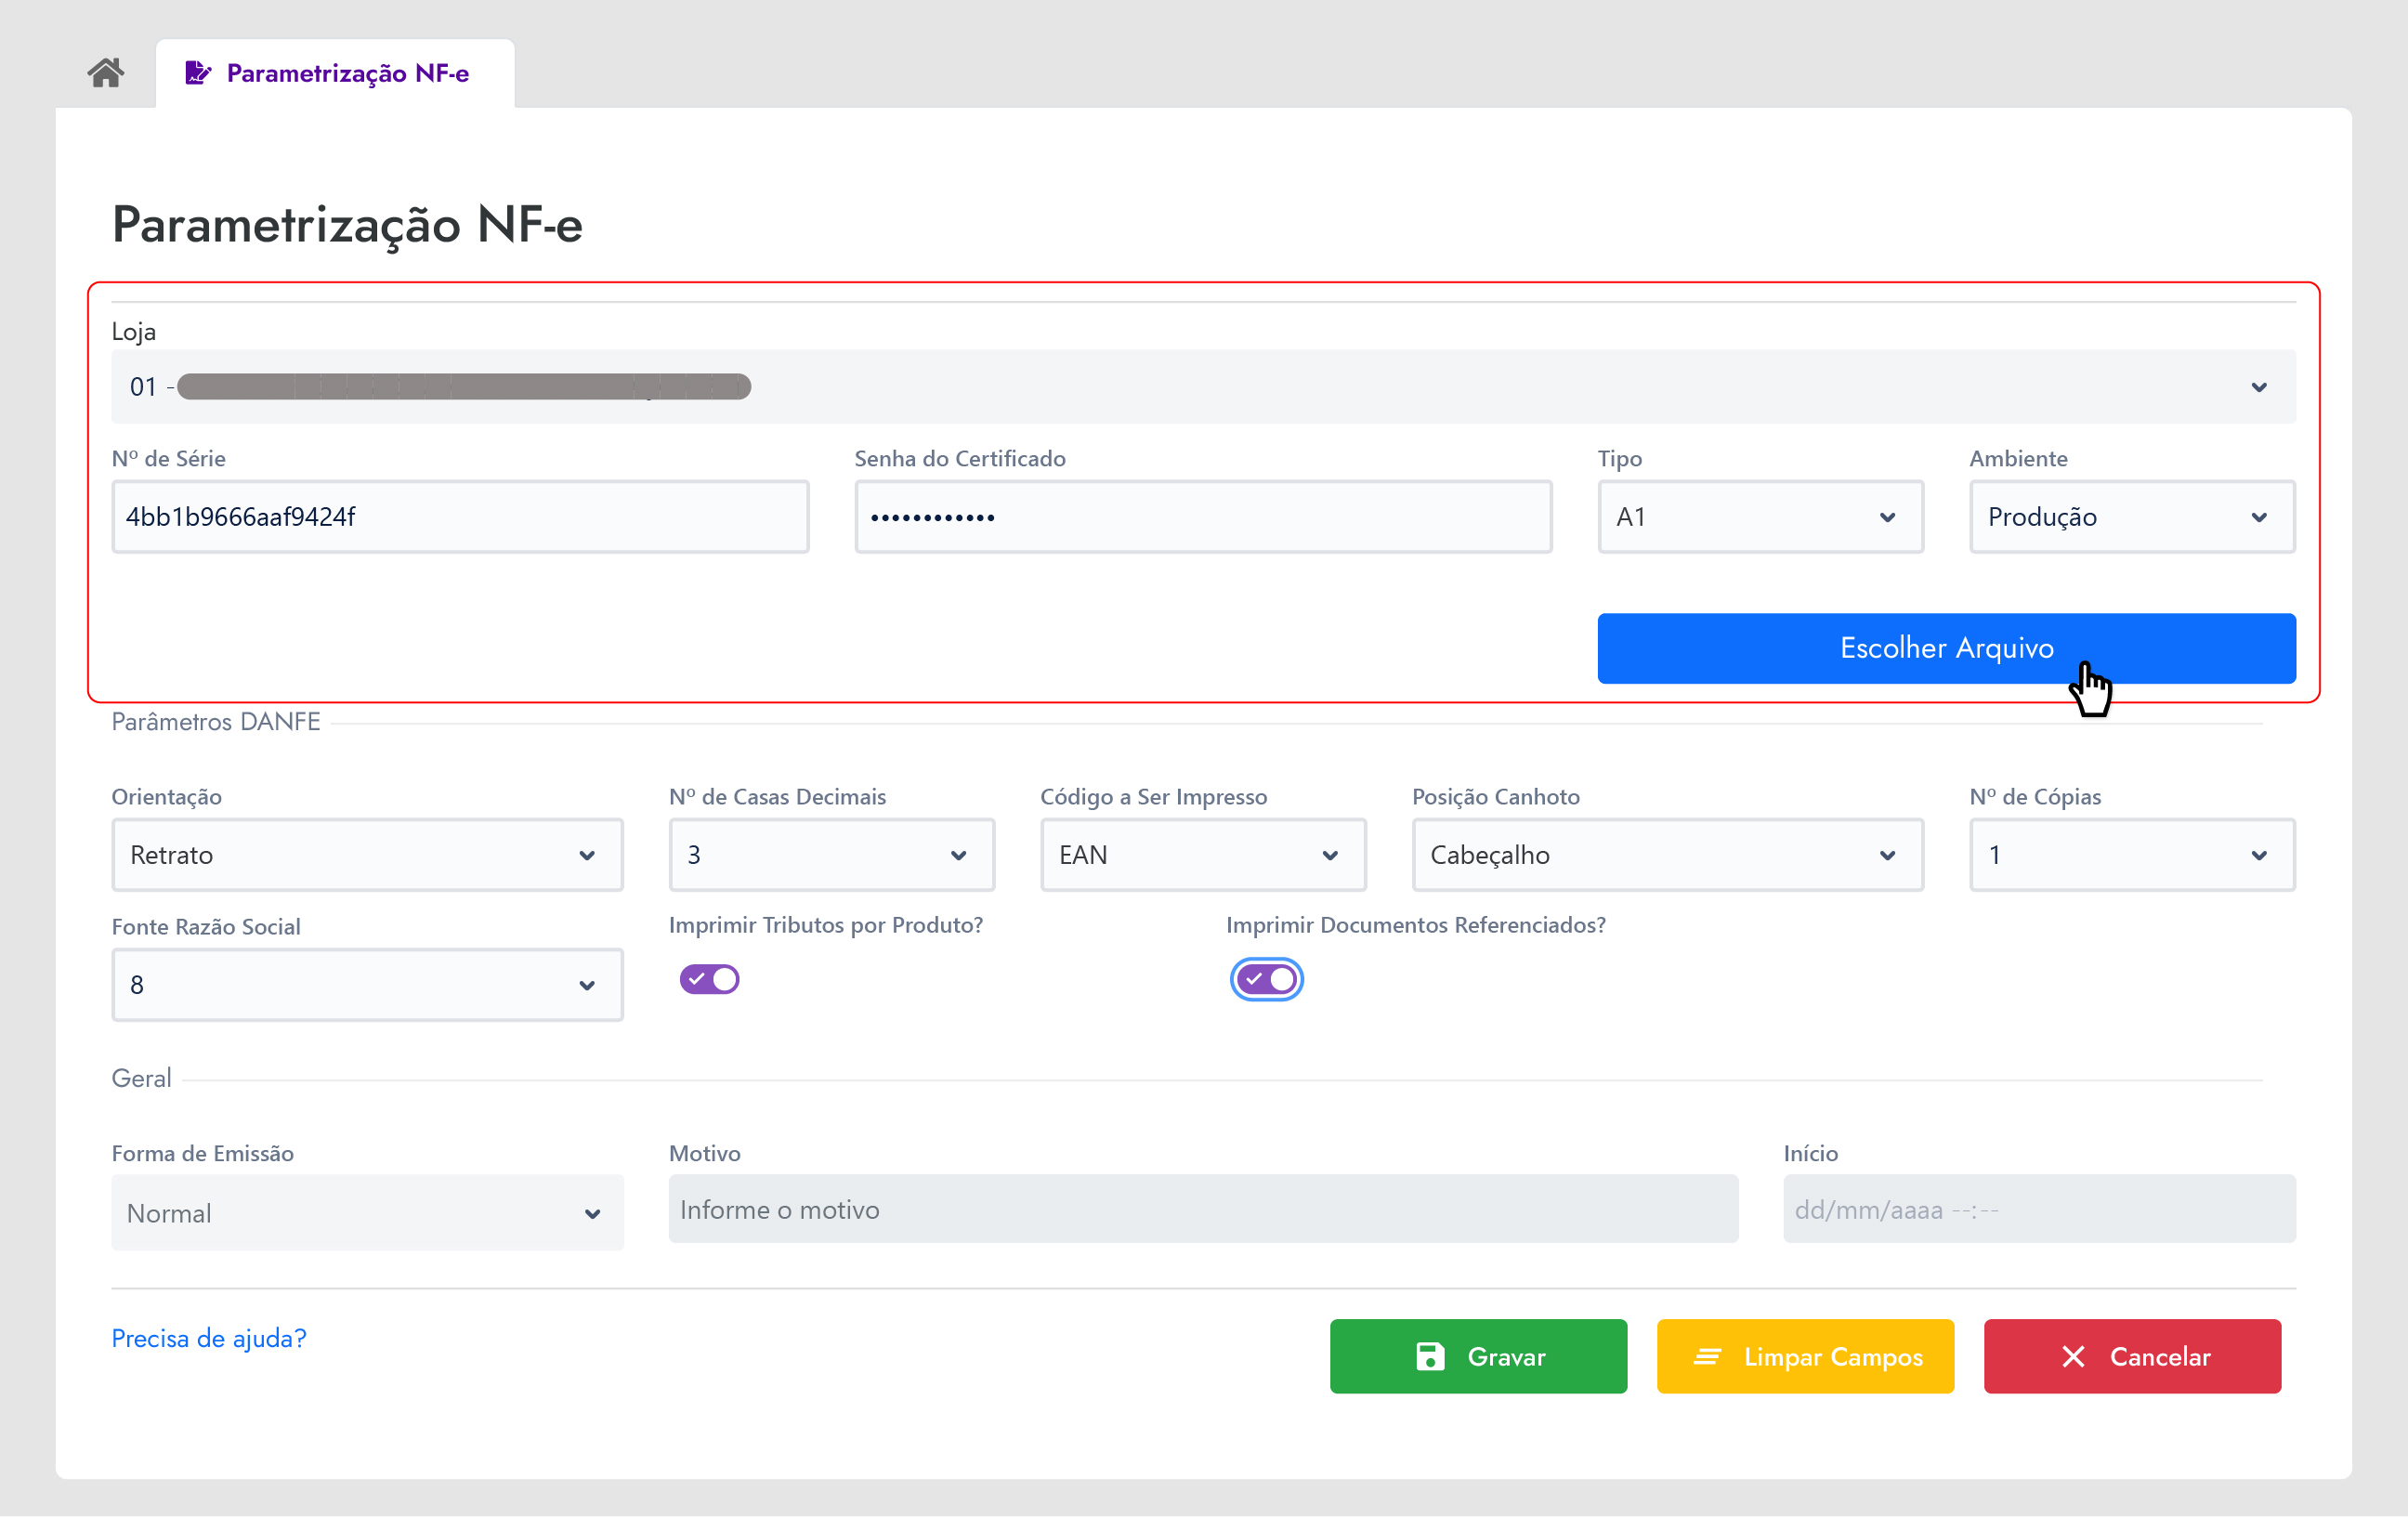This screenshot has height=1517, width=2408.
Task: Click the Parametrização NF-e tab edit icon
Action: 197,73
